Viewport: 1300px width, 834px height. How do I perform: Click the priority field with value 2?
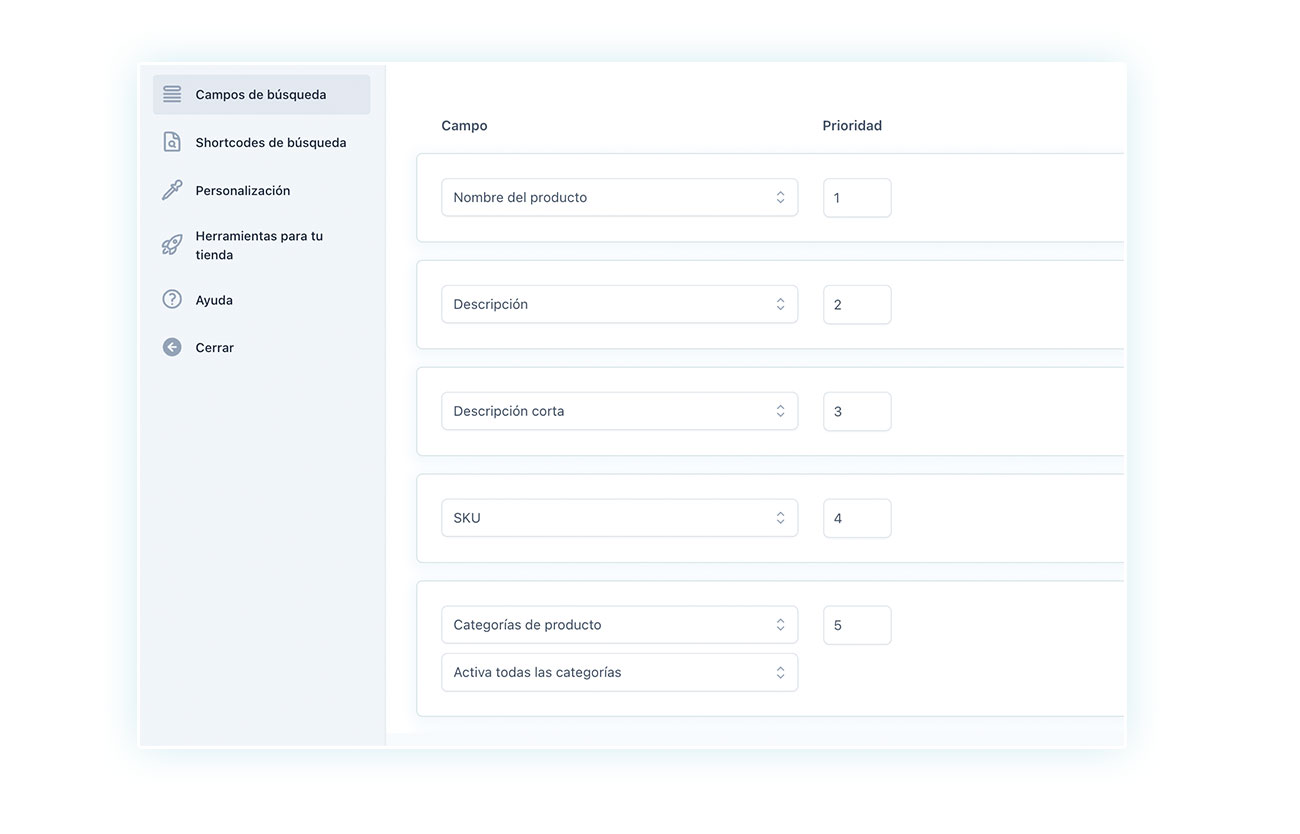857,304
